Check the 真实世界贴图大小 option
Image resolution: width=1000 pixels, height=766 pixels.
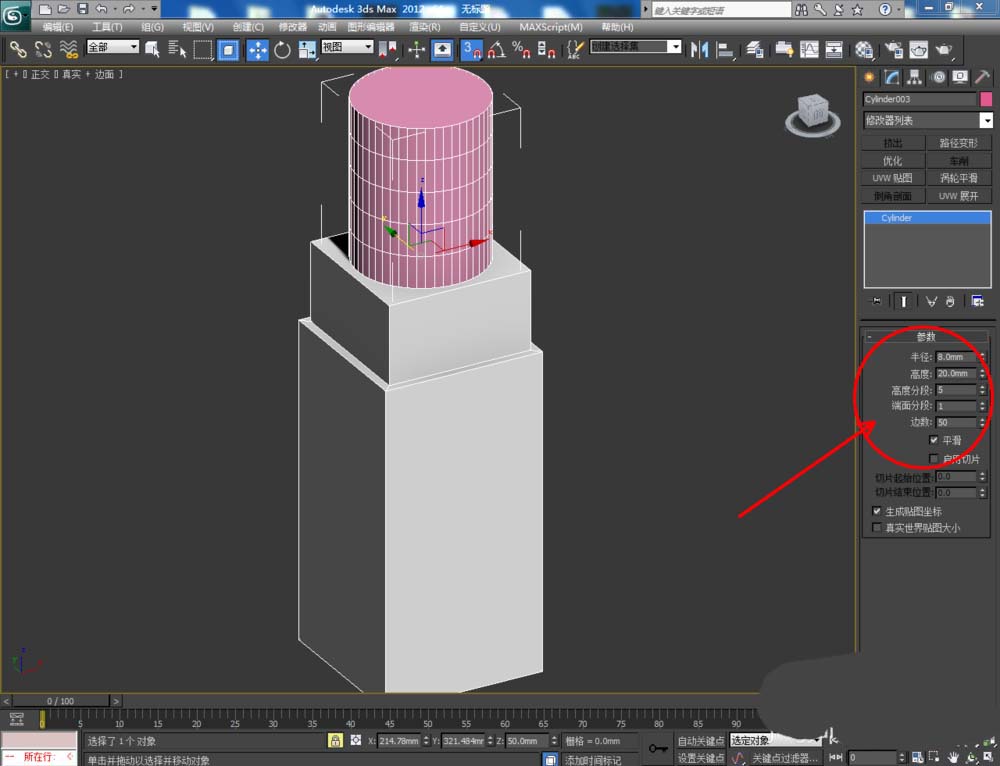point(878,527)
